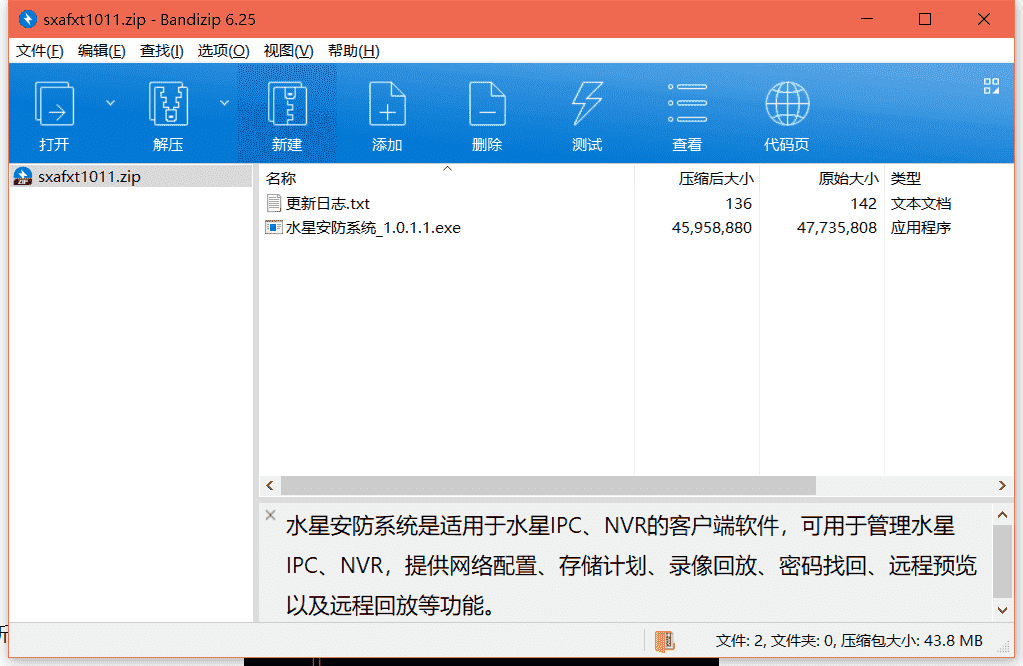Viewport: 1023px width, 666px height.
Task: Open the 视图(V) menu
Action: (288, 51)
